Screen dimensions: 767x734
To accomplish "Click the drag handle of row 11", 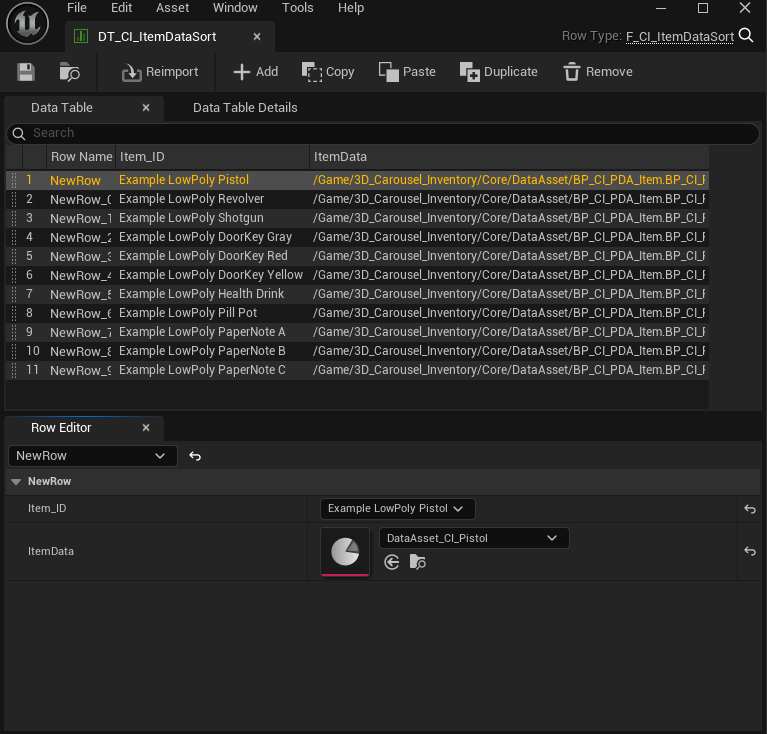I will (x=14, y=370).
